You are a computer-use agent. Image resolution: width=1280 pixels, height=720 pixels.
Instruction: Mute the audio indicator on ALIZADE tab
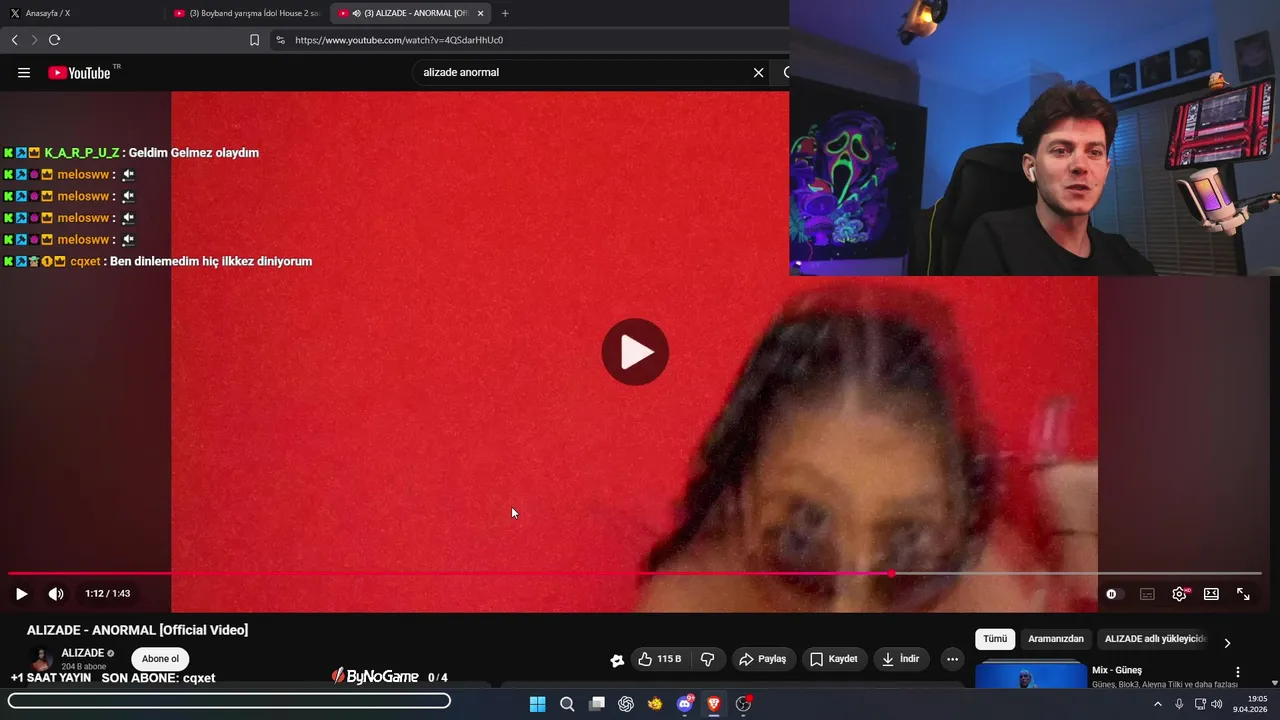(357, 13)
